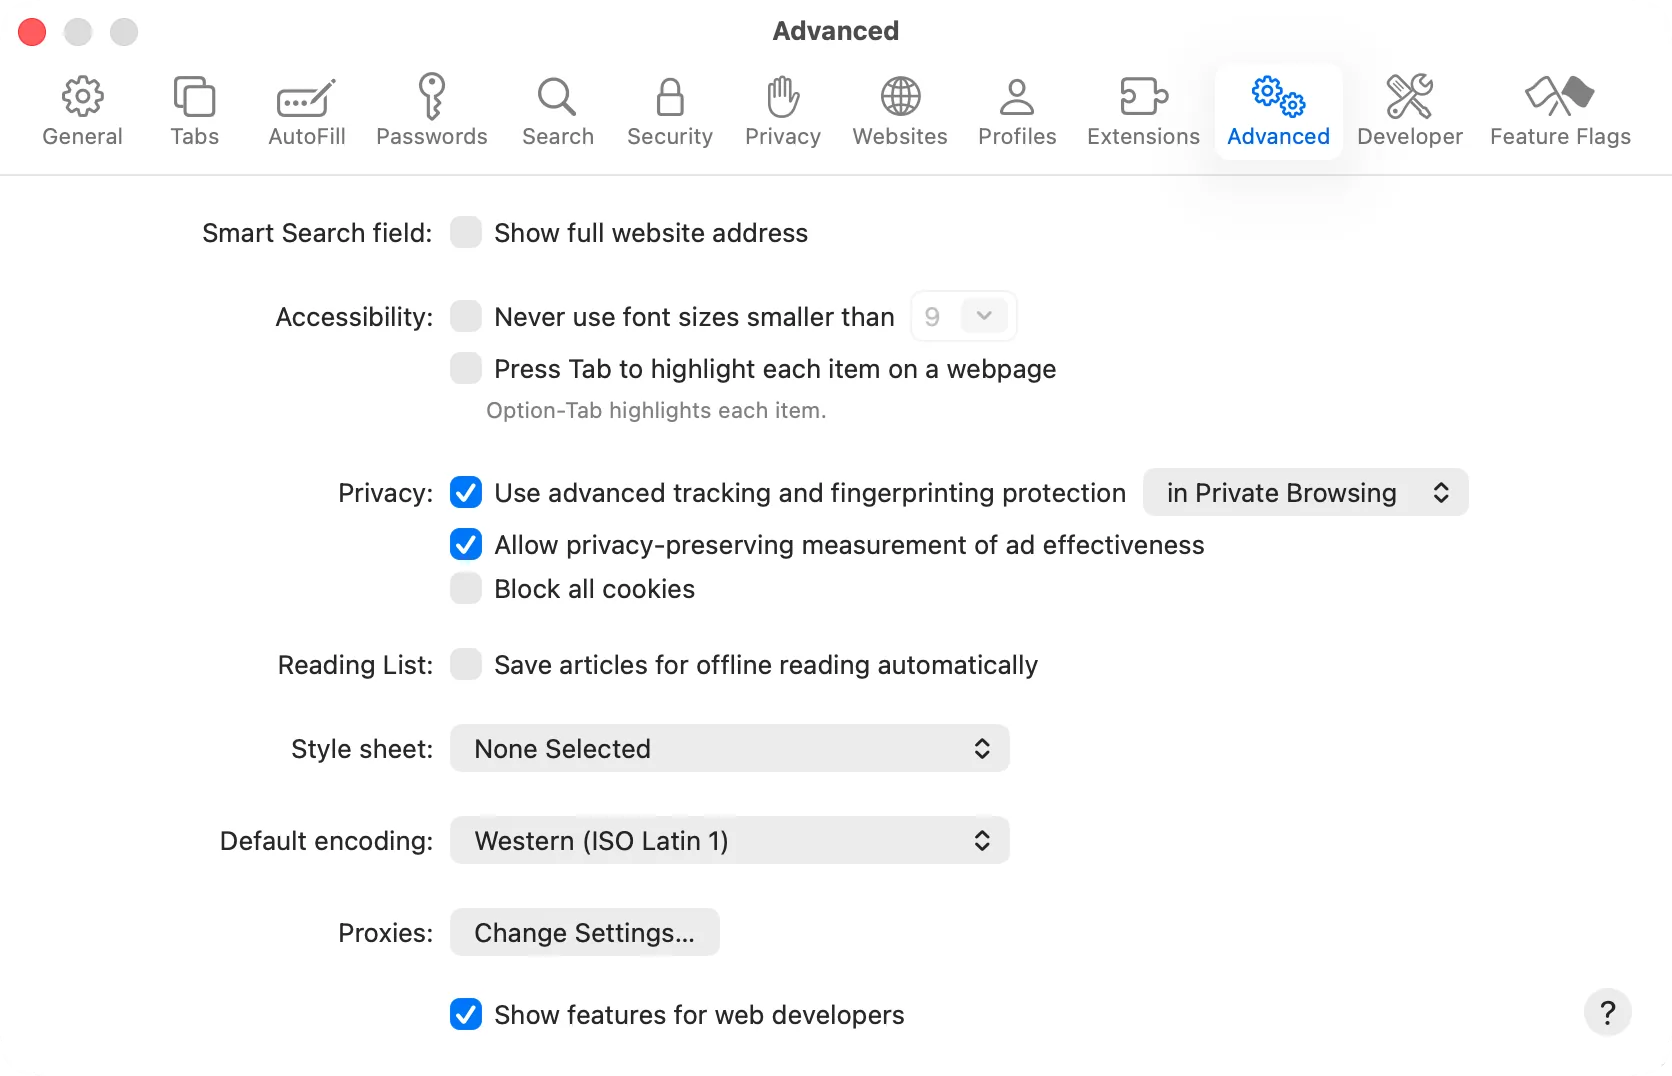Uncheck privacy-preserving measurement of ad effectiveness
Image resolution: width=1672 pixels, height=1076 pixels.
tap(466, 545)
